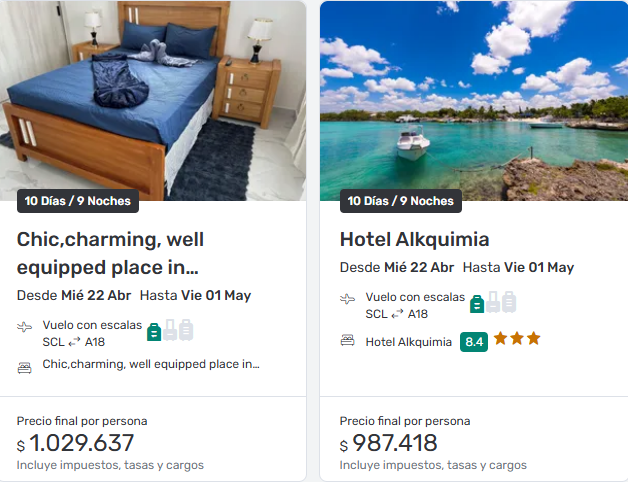This screenshot has height=482, width=628.
Task: Click the 10 Días / 9 Noches badge on the lagoon photo
Action: [x=401, y=201]
